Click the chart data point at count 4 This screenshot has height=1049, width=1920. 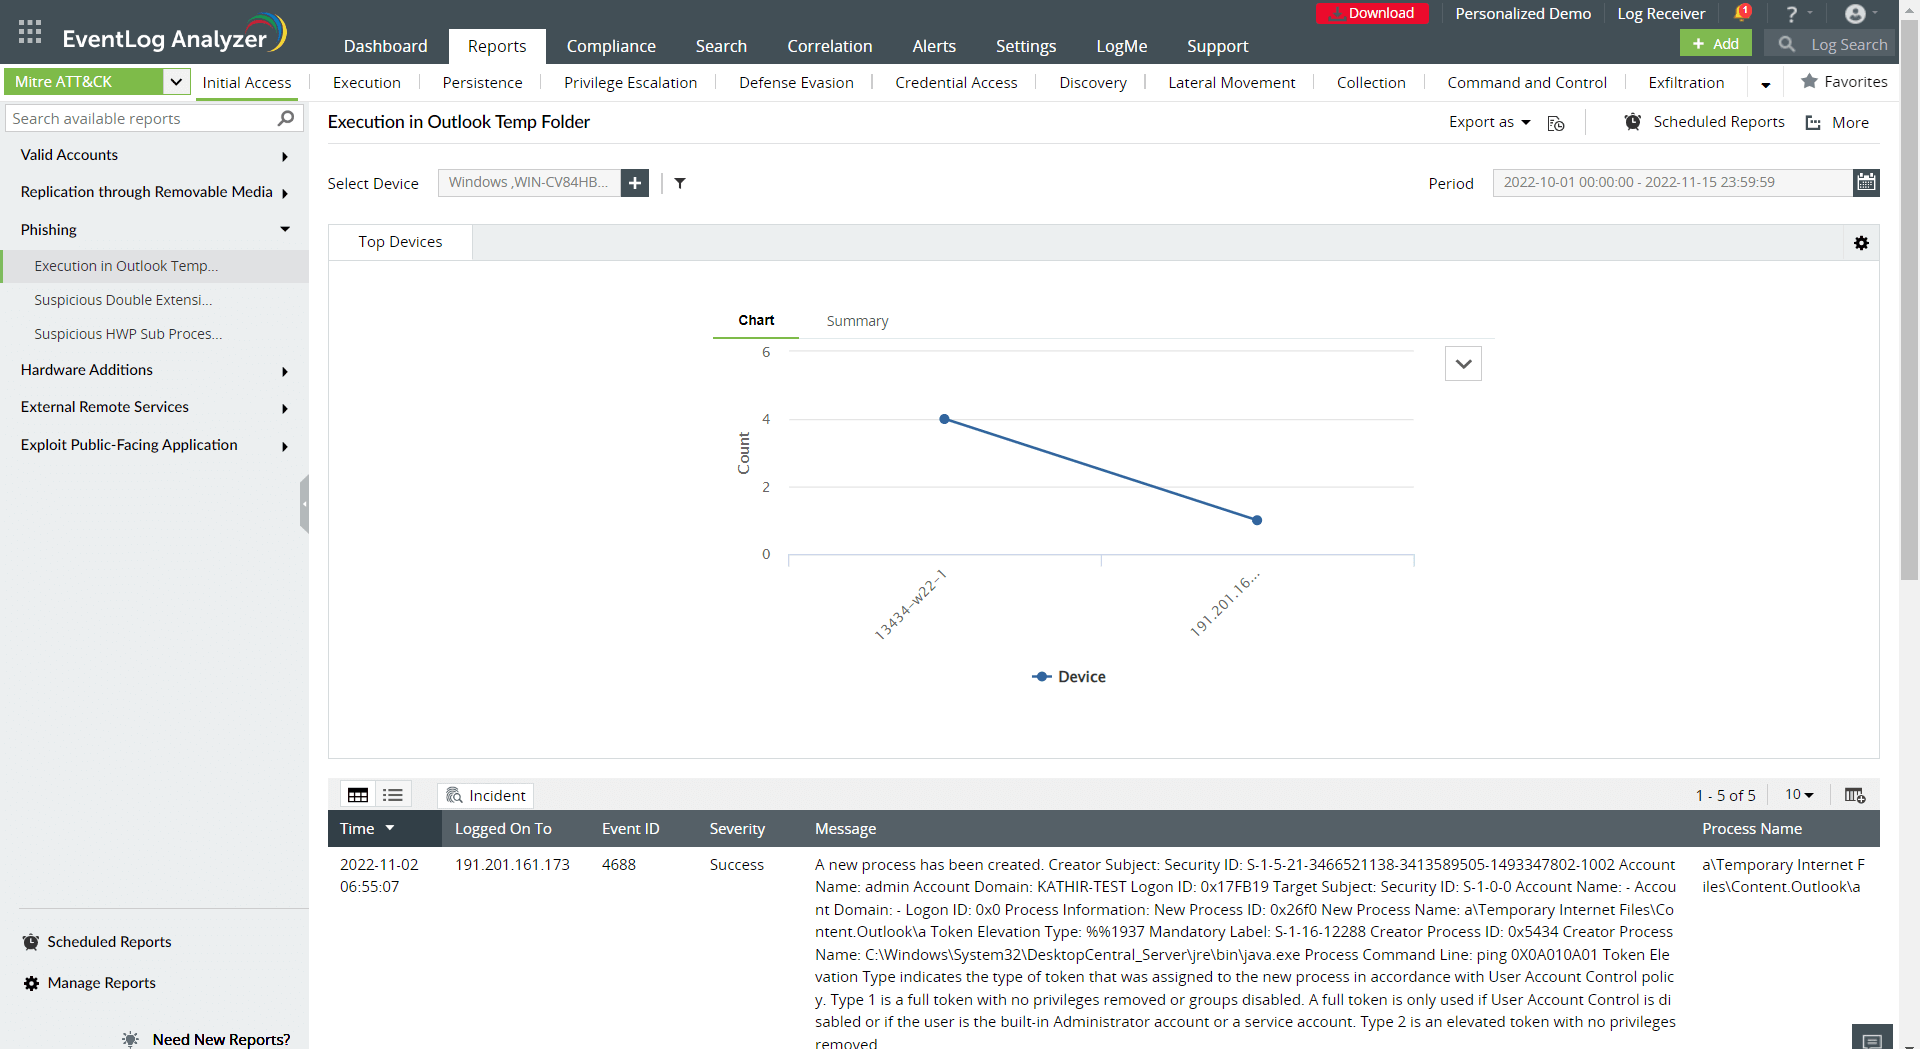pos(944,419)
